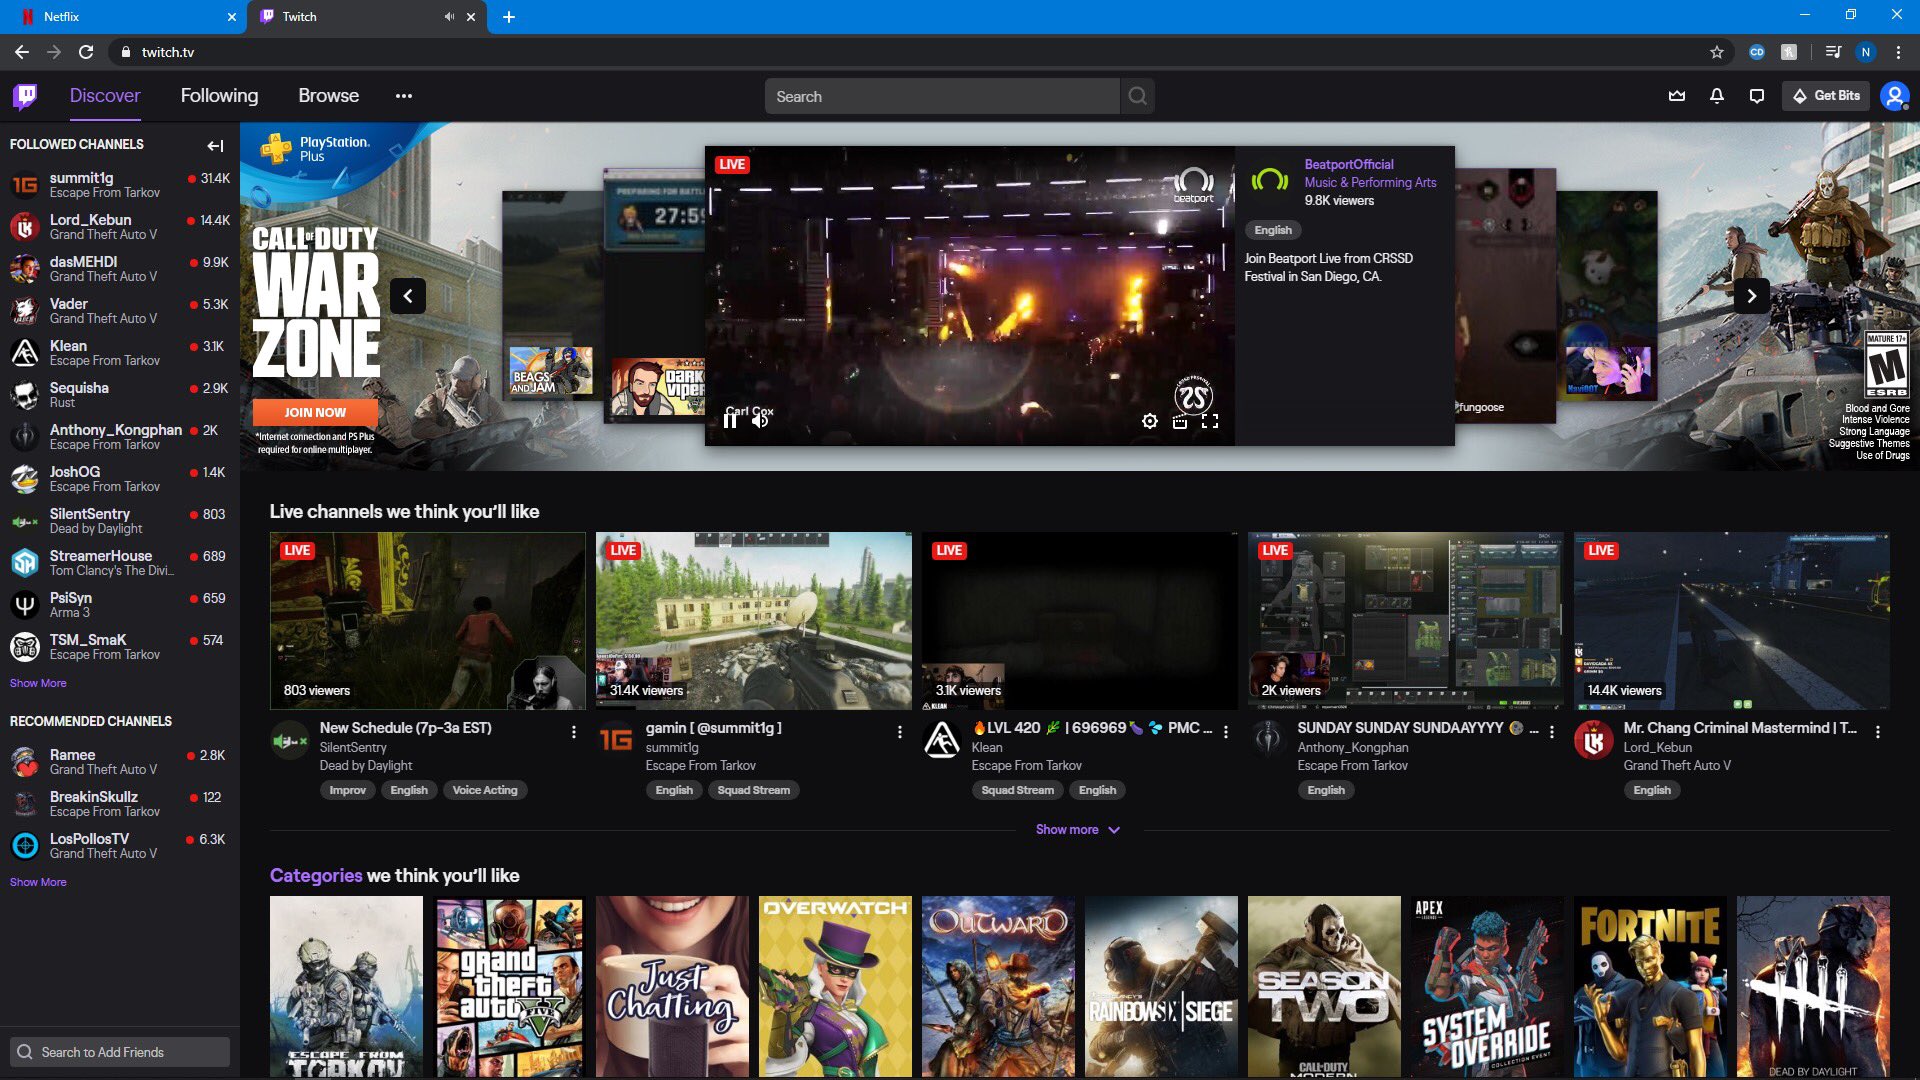Pause the featured Beatport stream

(730, 421)
